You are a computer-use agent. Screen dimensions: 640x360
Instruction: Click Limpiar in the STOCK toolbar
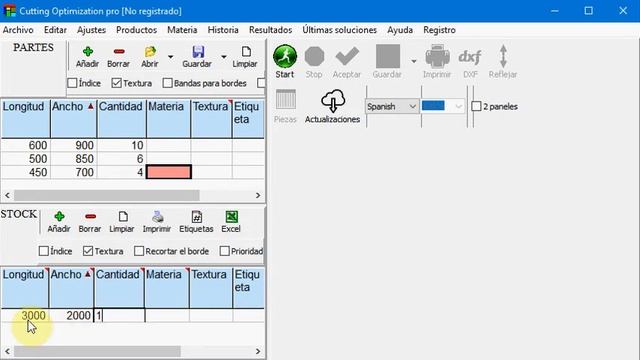[122, 222]
